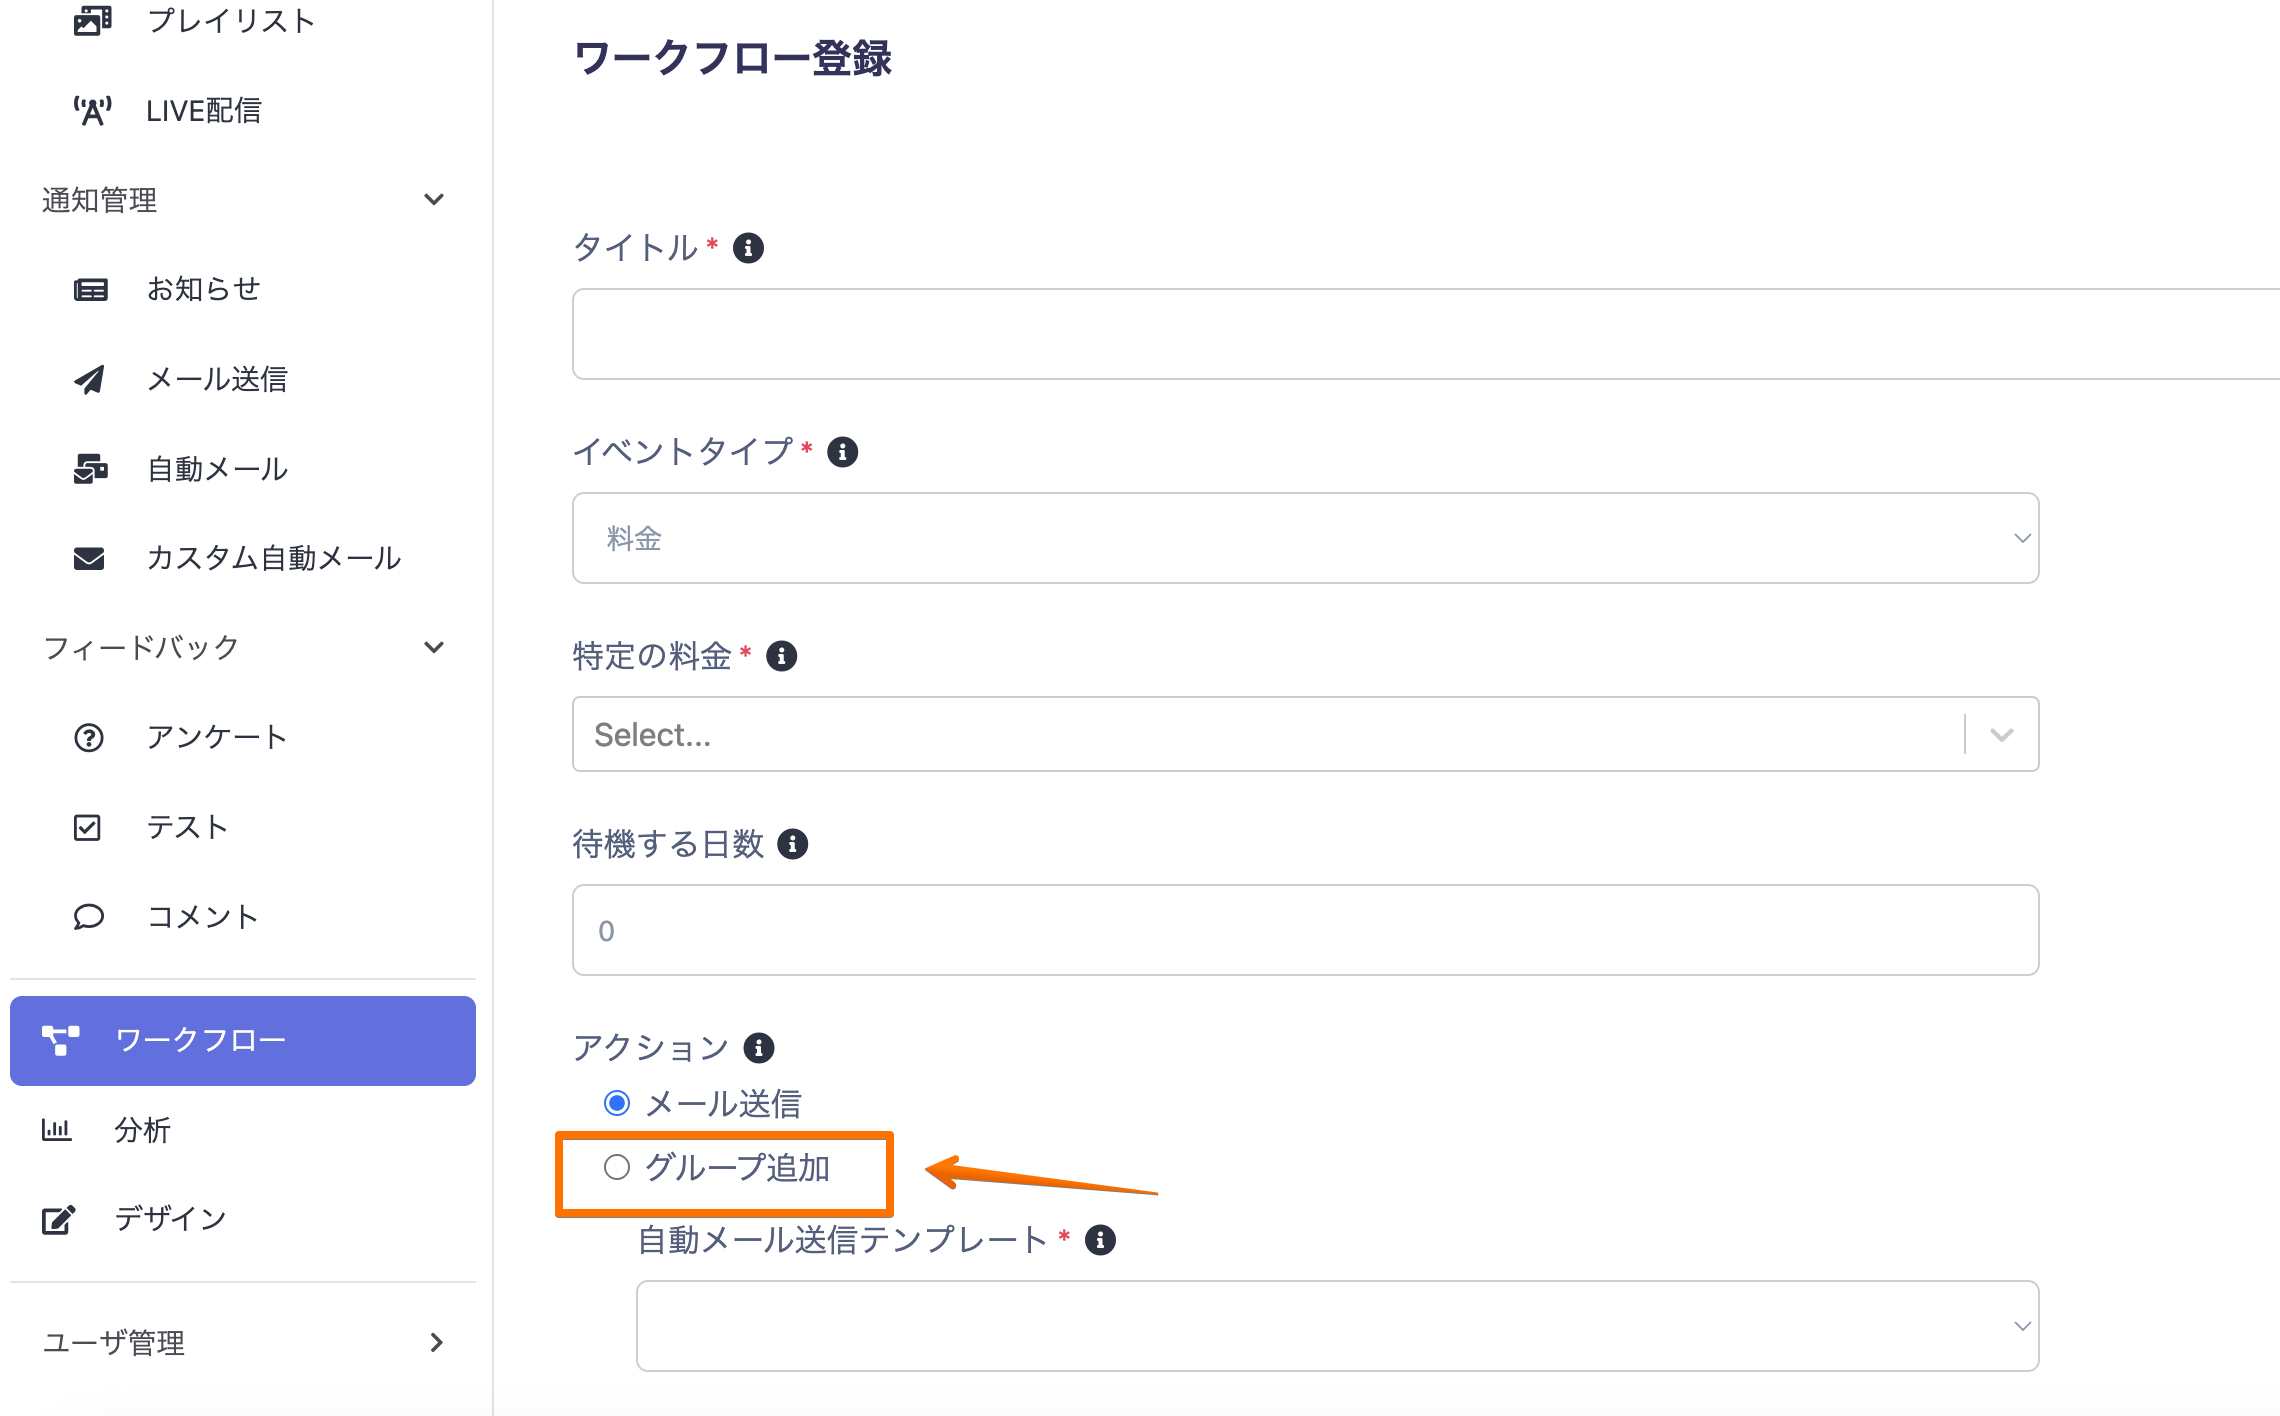Image resolution: width=2280 pixels, height=1416 pixels.
Task: Go to 分析 in the sidebar
Action: pyautogui.click(x=142, y=1130)
